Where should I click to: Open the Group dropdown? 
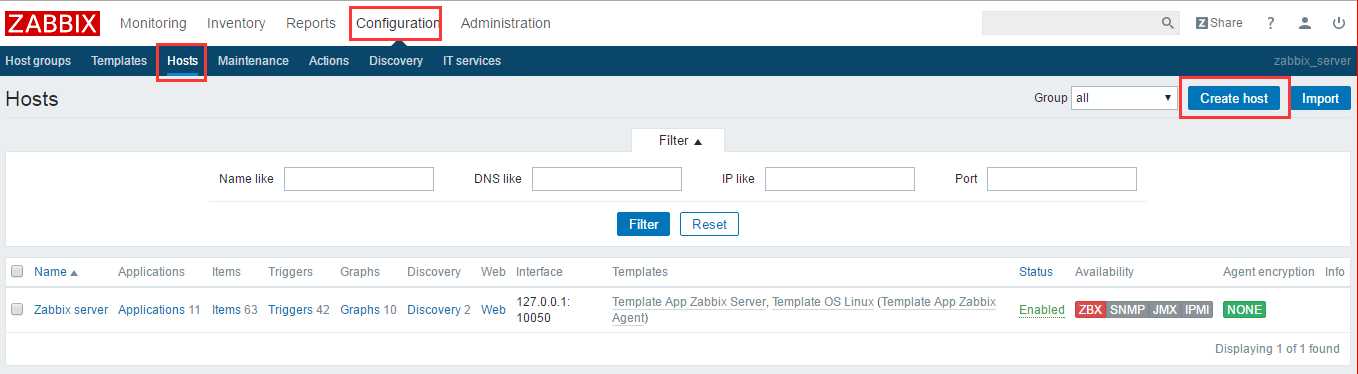tap(1123, 98)
